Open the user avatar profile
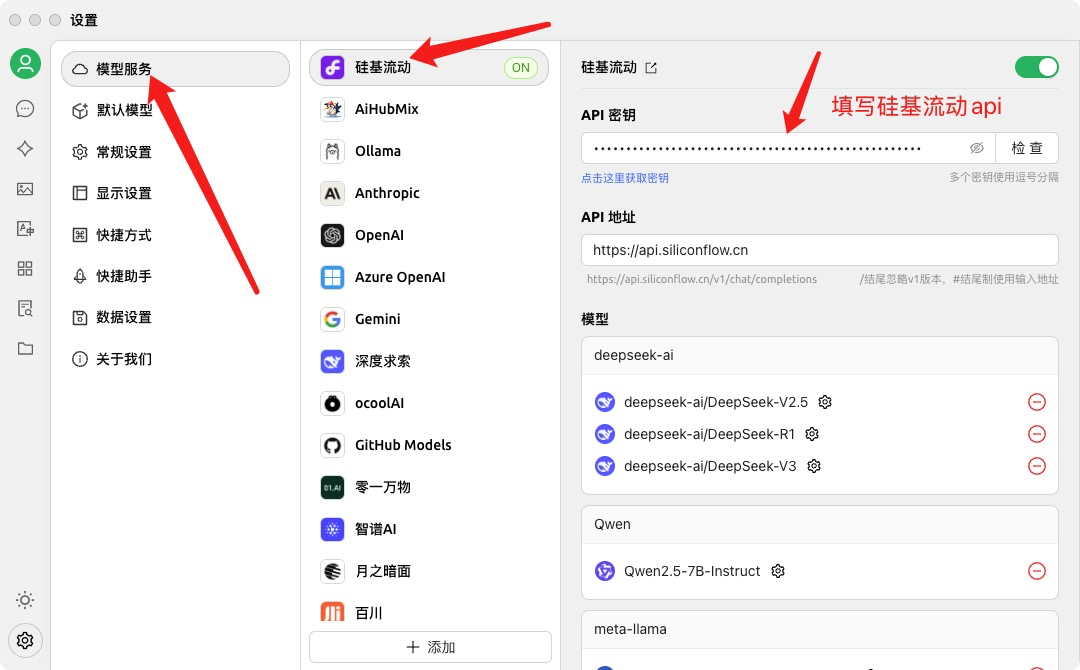 pyautogui.click(x=25, y=64)
